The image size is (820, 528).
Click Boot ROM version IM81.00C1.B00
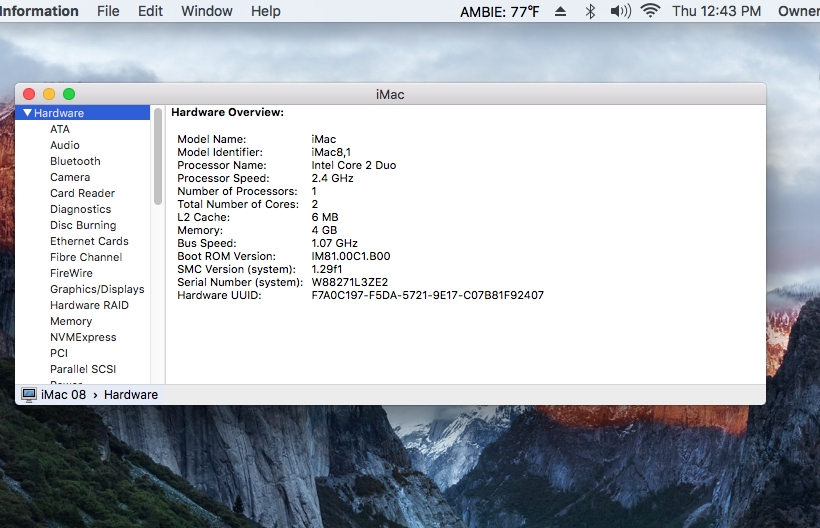[x=350, y=256]
